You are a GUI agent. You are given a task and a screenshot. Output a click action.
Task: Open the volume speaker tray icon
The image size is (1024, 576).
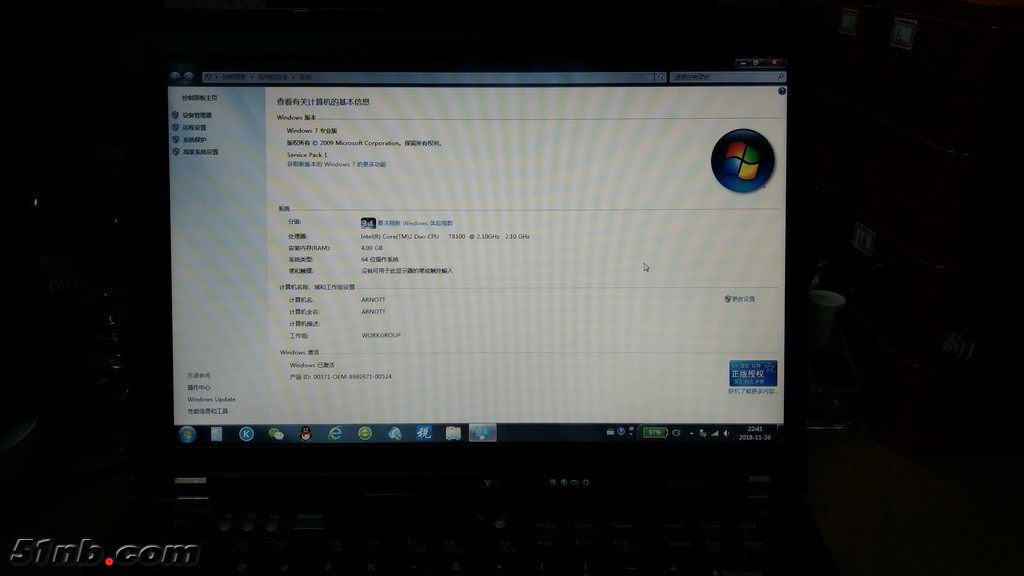point(726,433)
